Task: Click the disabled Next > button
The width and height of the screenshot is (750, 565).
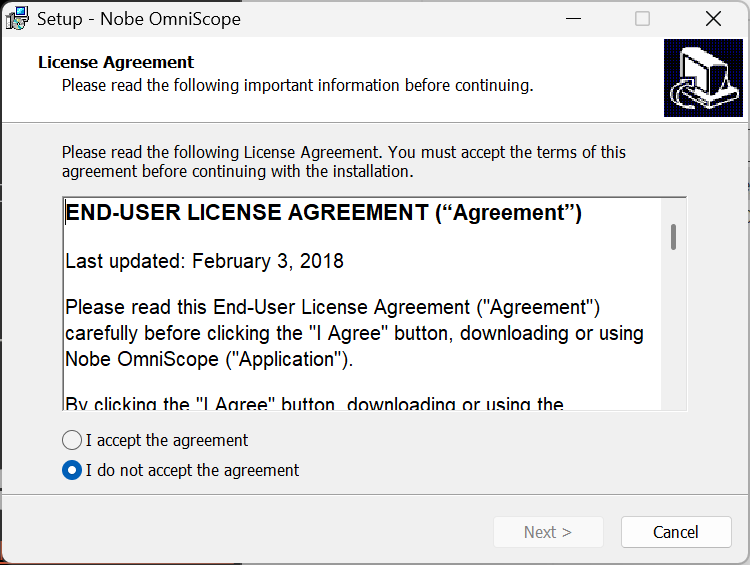Action: [x=548, y=532]
